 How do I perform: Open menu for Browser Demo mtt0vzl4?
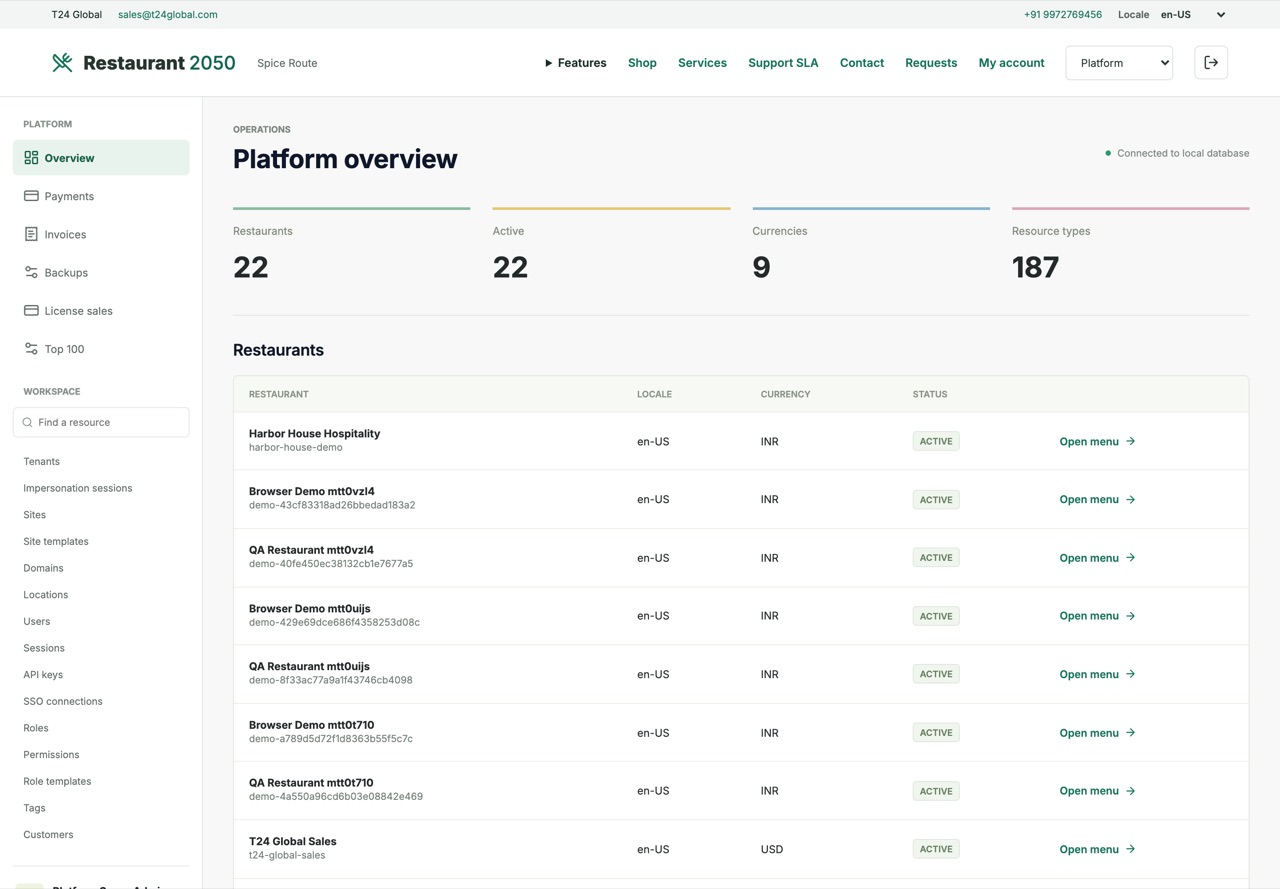tap(1097, 499)
